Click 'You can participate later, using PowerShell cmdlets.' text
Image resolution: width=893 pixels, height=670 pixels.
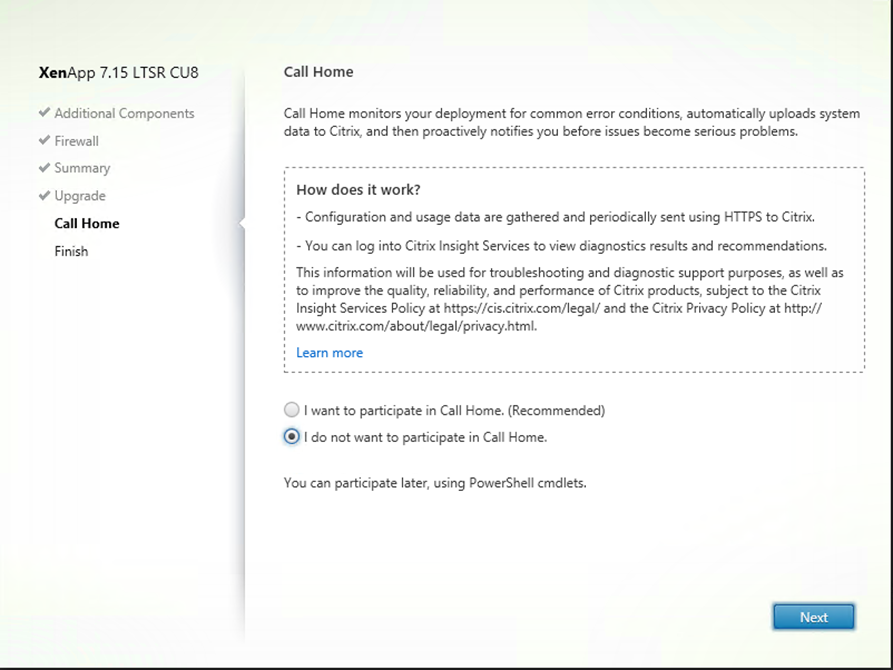435,483
